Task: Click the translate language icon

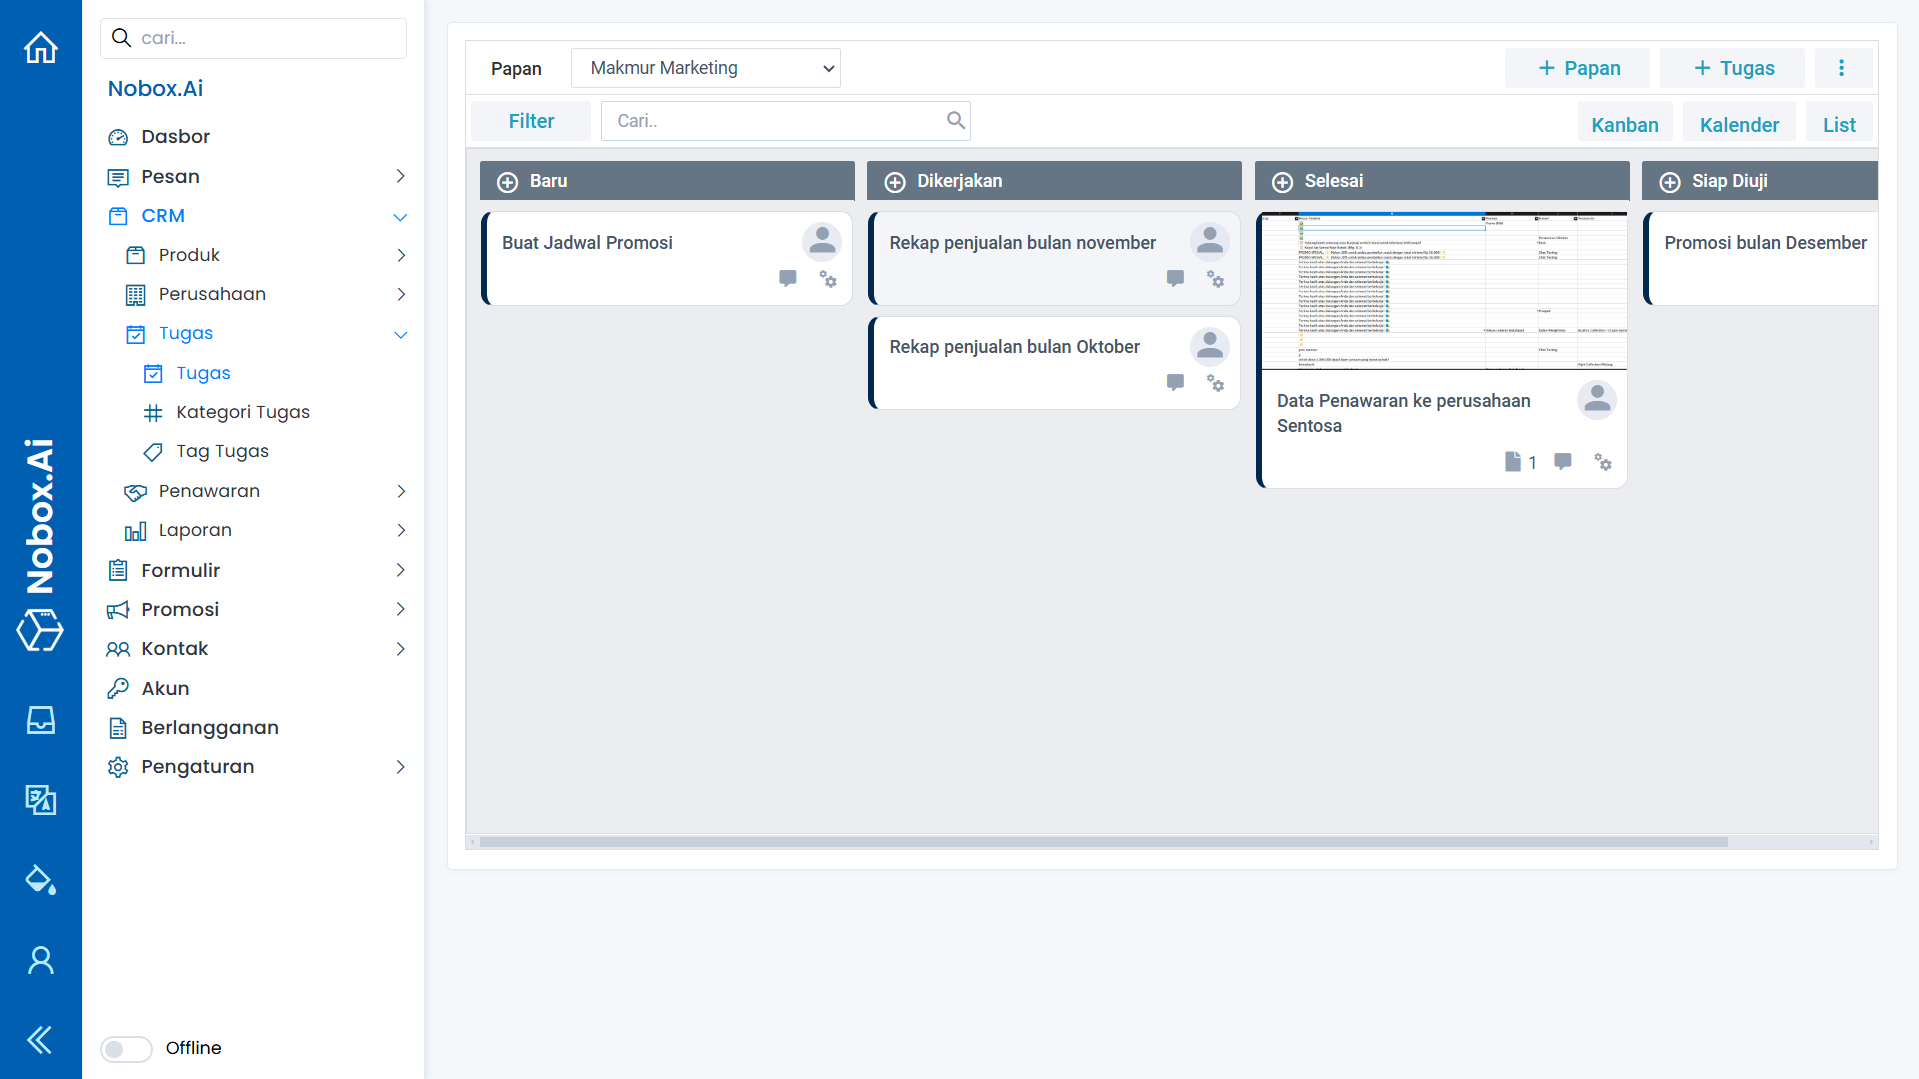Action: click(x=41, y=800)
